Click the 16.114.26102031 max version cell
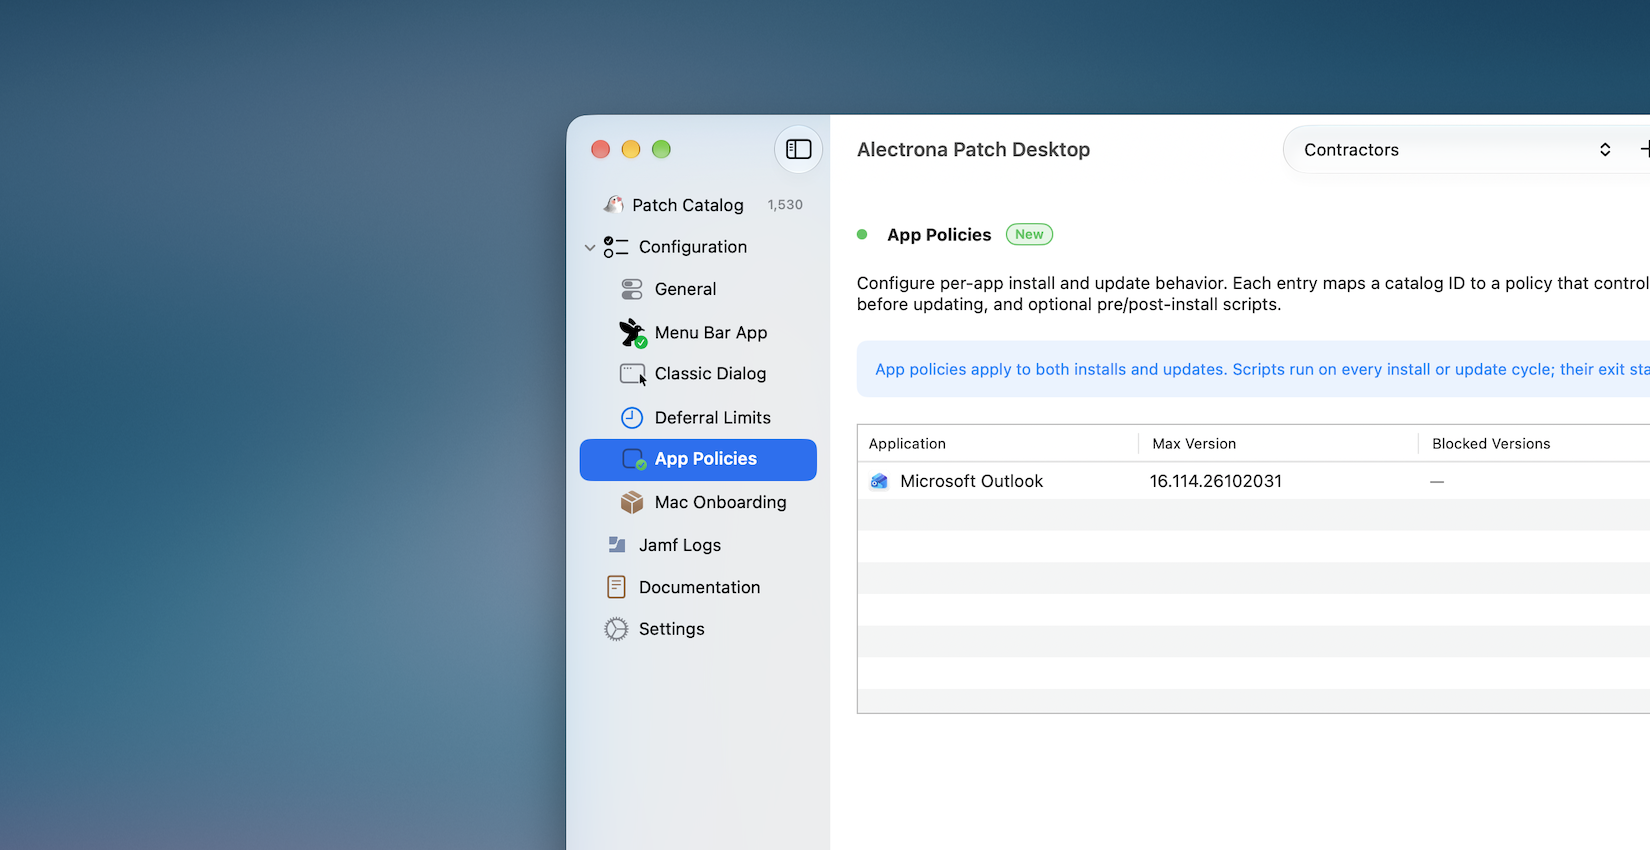Screen dimensions: 1650x850 (x=1215, y=481)
